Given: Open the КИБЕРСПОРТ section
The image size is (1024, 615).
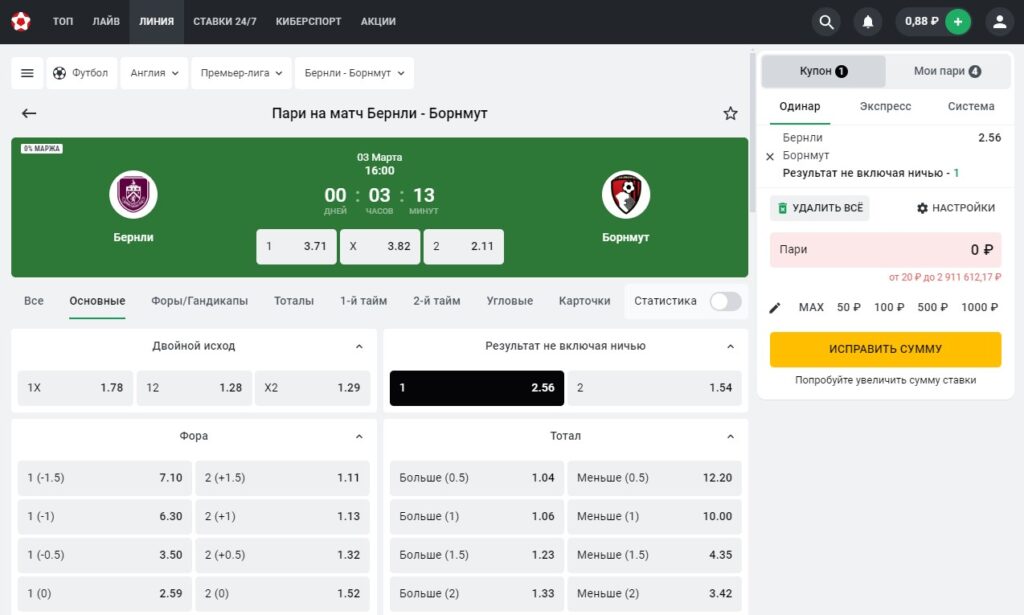Looking at the screenshot, I should (x=308, y=22).
